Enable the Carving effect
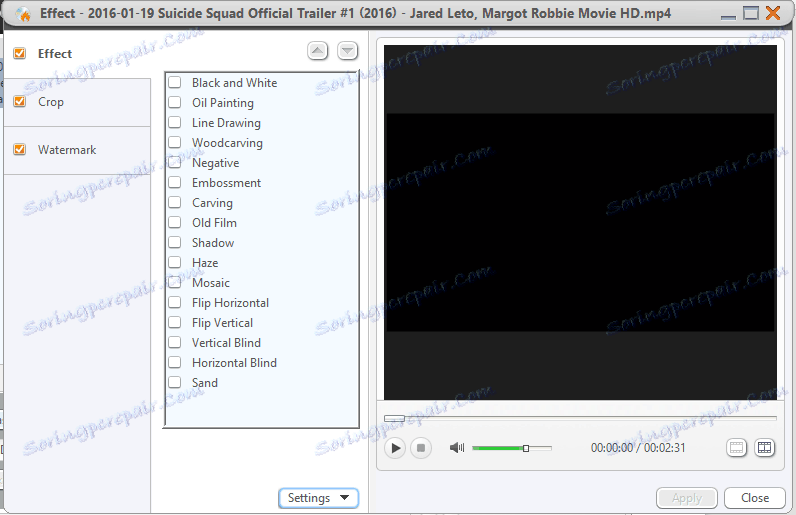The width and height of the screenshot is (796, 515). pyautogui.click(x=175, y=203)
